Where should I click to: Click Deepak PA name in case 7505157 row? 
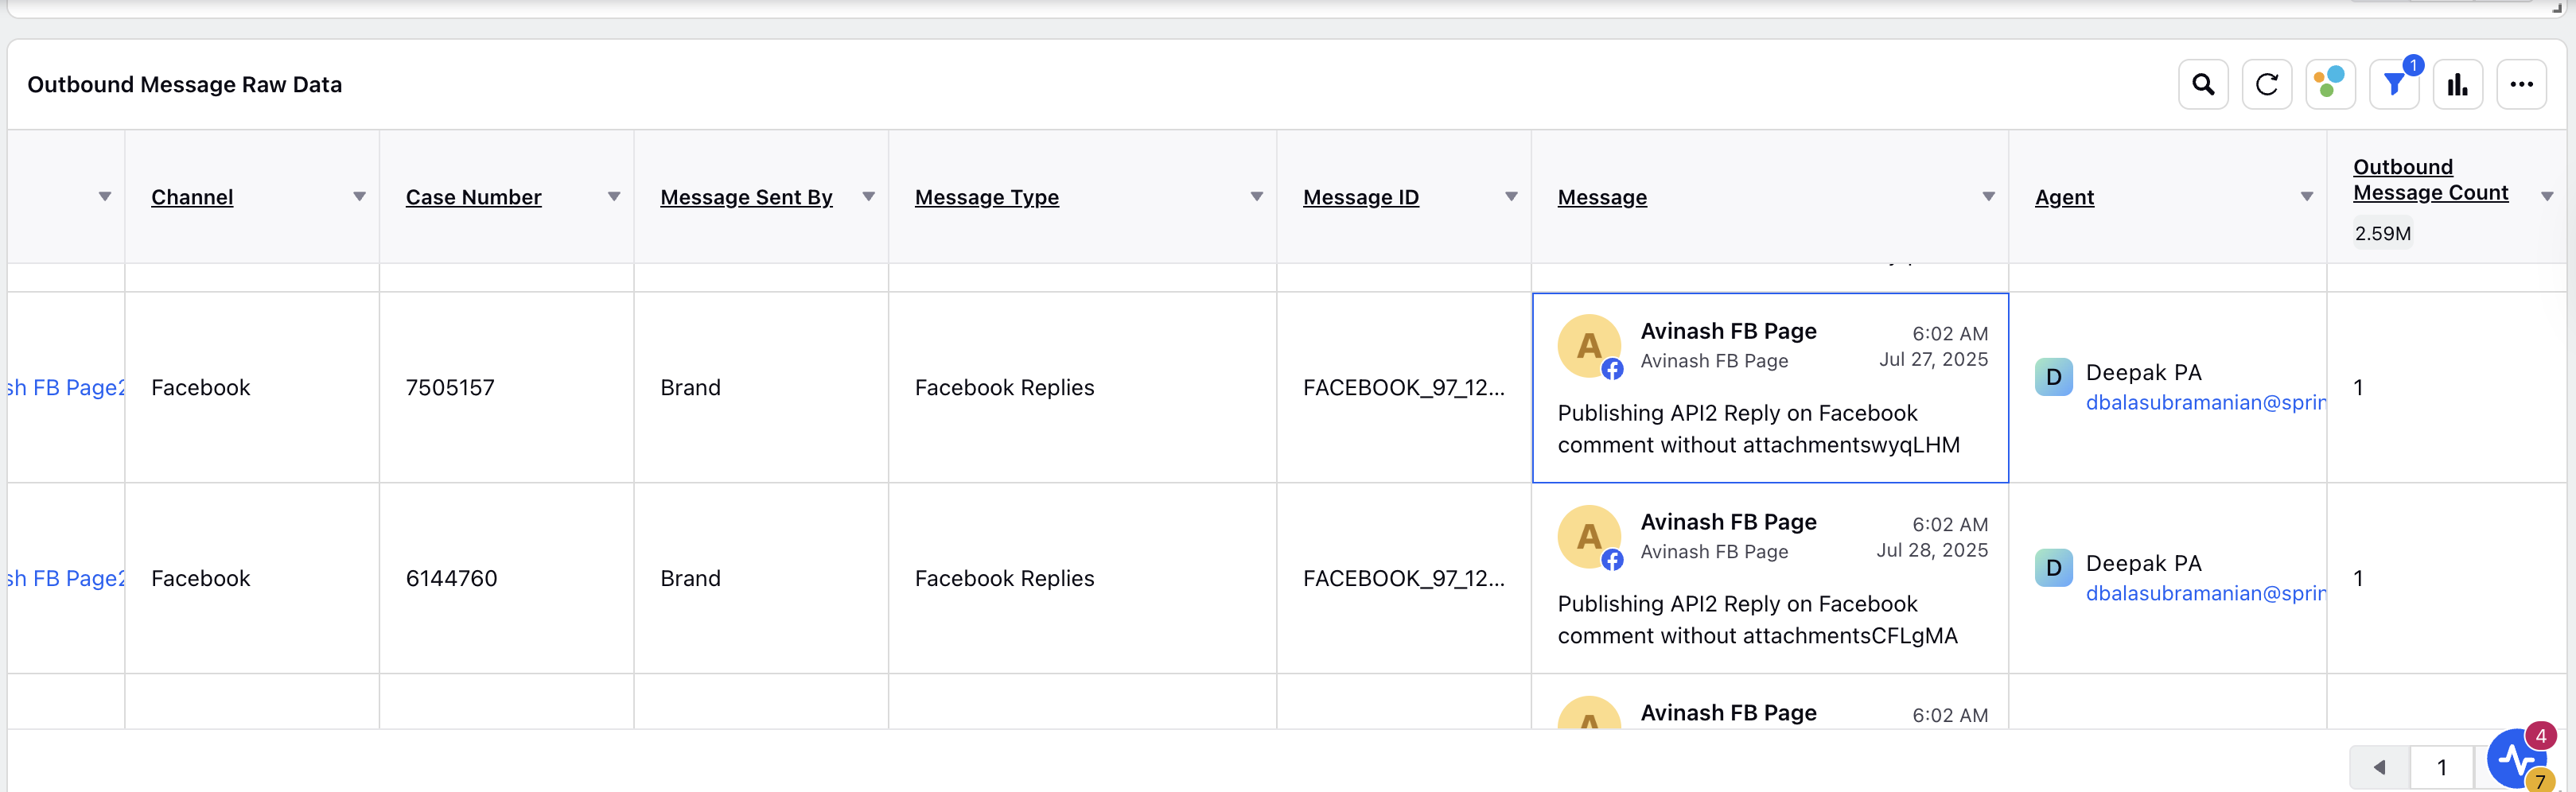click(2143, 373)
